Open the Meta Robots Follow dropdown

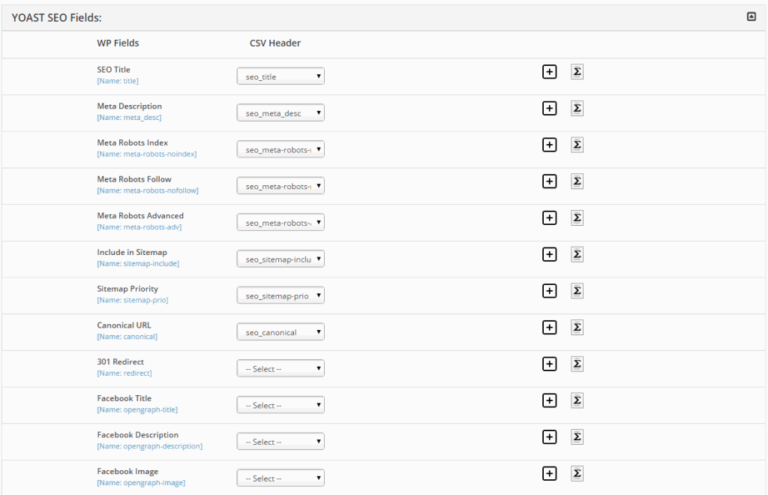[281, 186]
